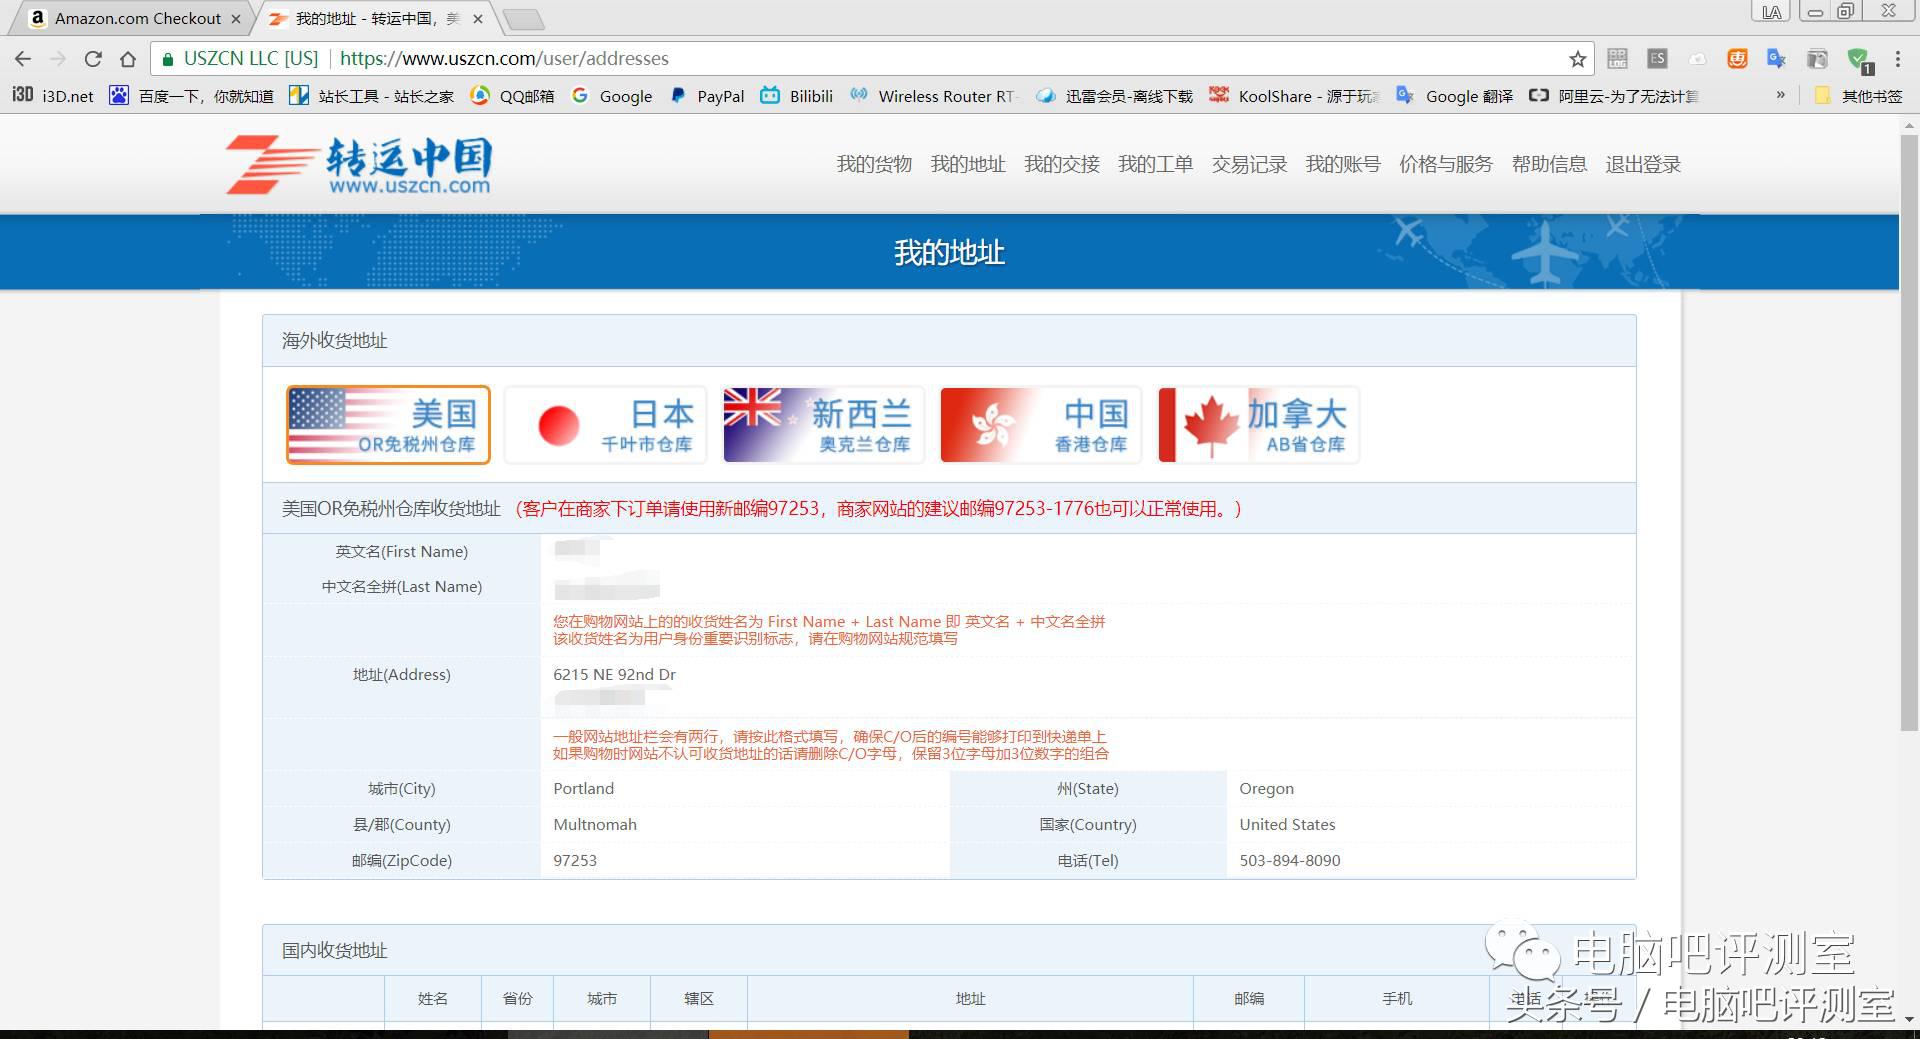This screenshot has height=1039, width=1920.
Task: Click inside the browser address bar
Action: 700,59
